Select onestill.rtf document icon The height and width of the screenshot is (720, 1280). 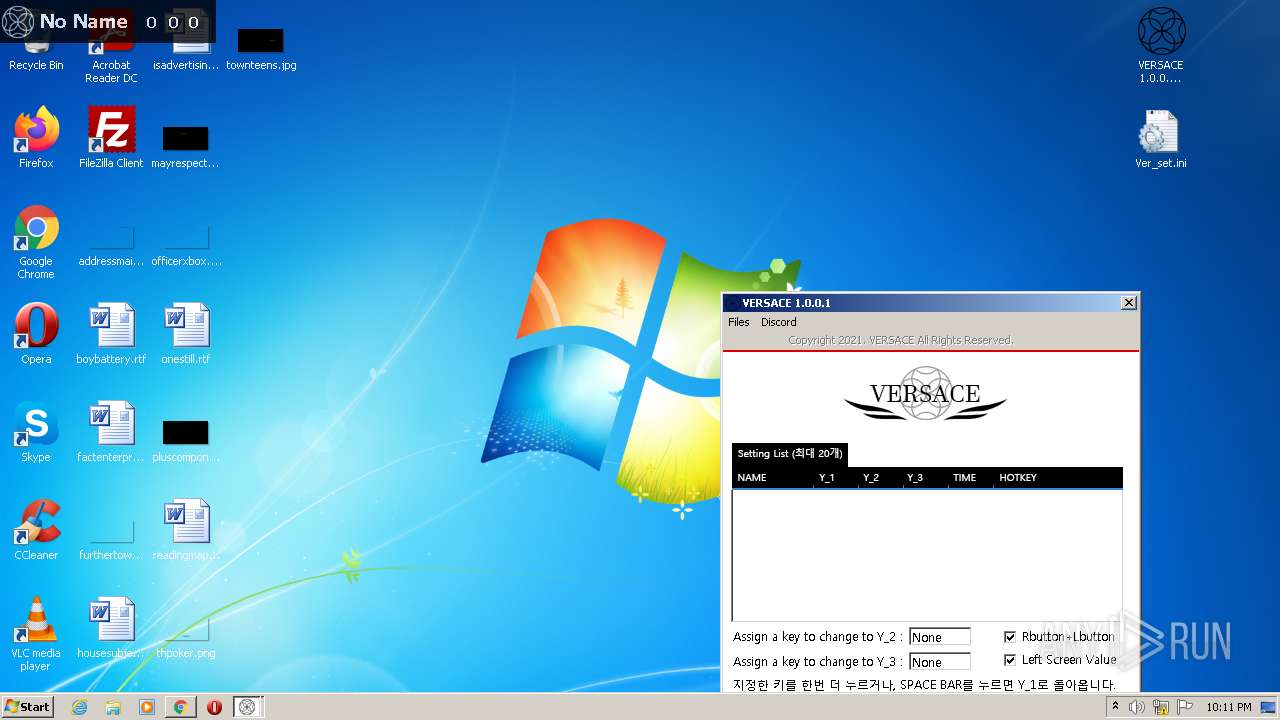(x=186, y=334)
